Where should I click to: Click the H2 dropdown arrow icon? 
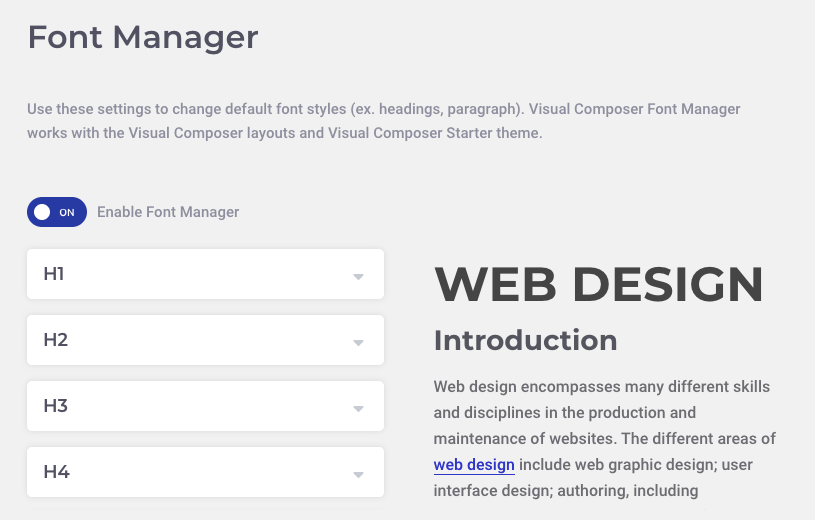(x=358, y=343)
